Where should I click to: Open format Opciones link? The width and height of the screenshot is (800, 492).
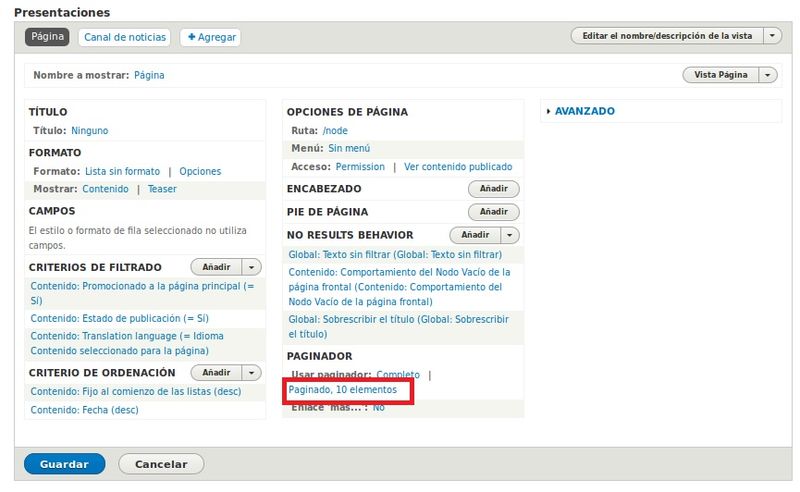tap(200, 171)
